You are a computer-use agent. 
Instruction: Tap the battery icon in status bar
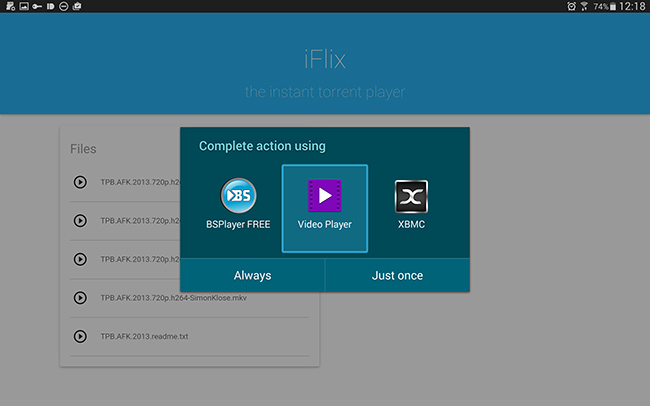(613, 7)
